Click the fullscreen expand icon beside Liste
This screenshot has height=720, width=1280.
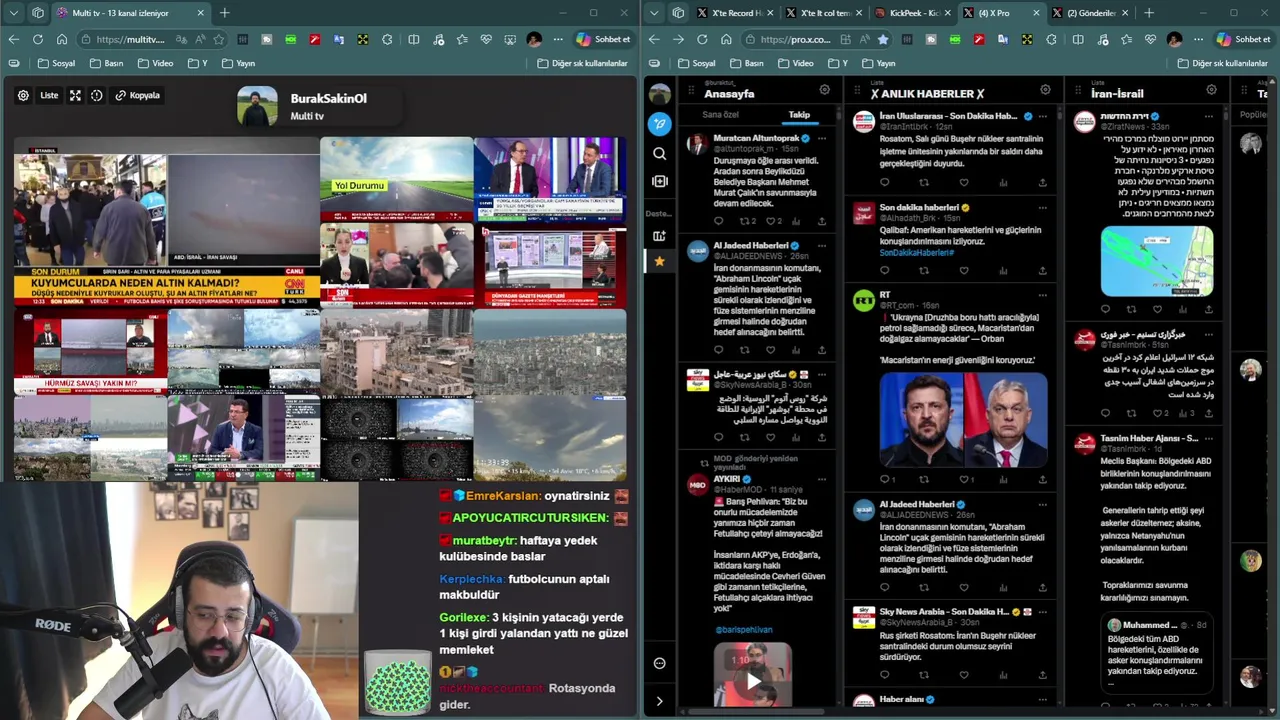click(75, 95)
